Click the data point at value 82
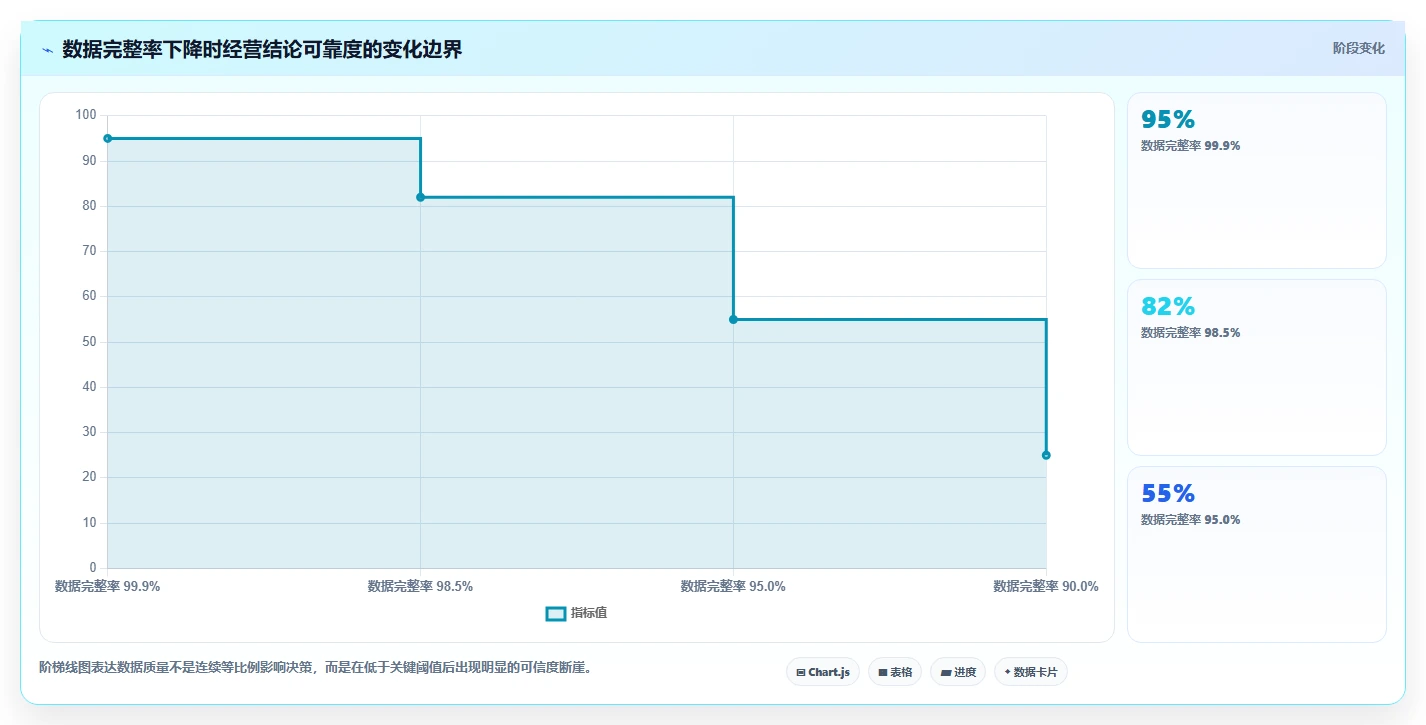Screen dimensions: 1426x725 click(420, 197)
